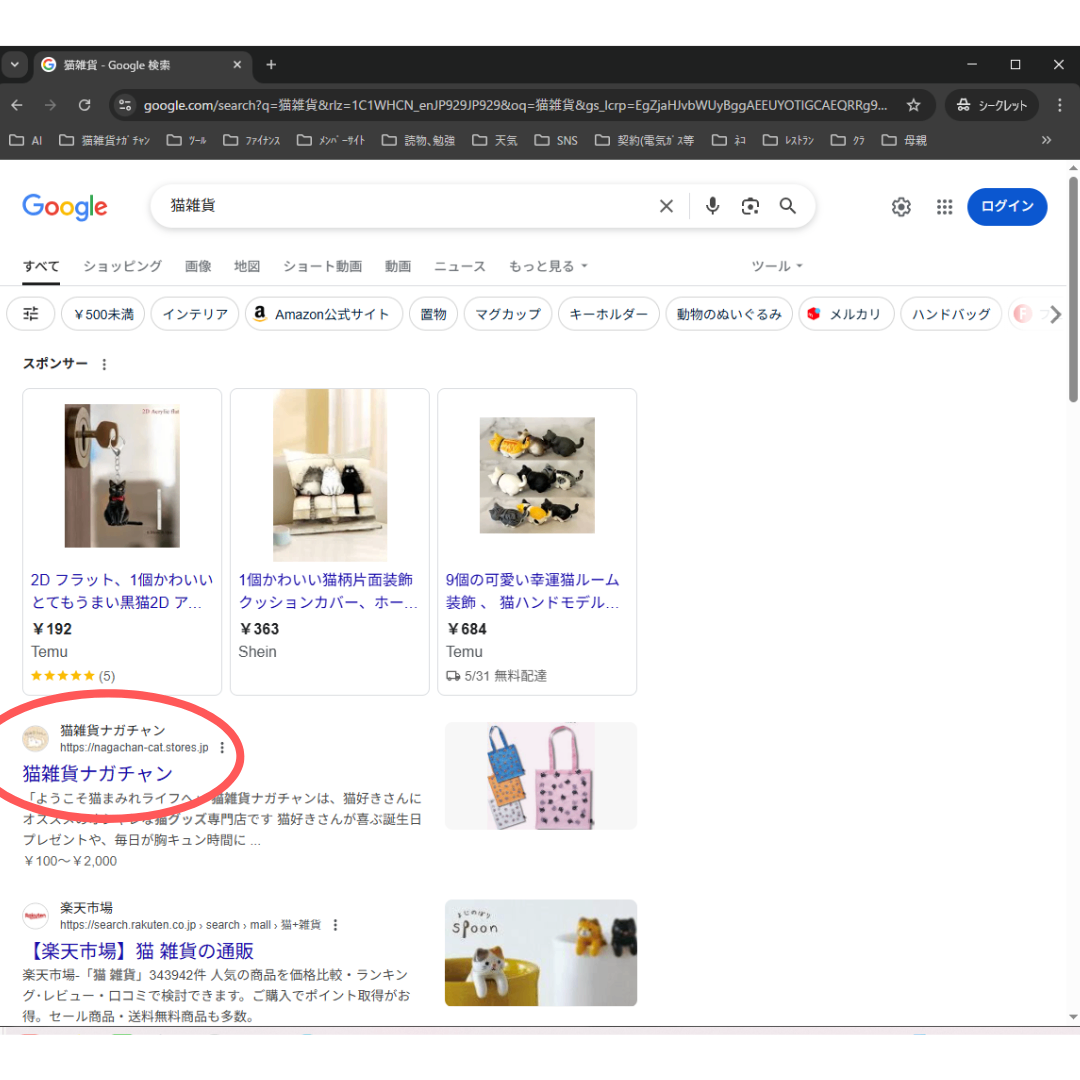Clear the search box with X icon
Image resolution: width=1080 pixels, height=1080 pixels.
pos(666,206)
